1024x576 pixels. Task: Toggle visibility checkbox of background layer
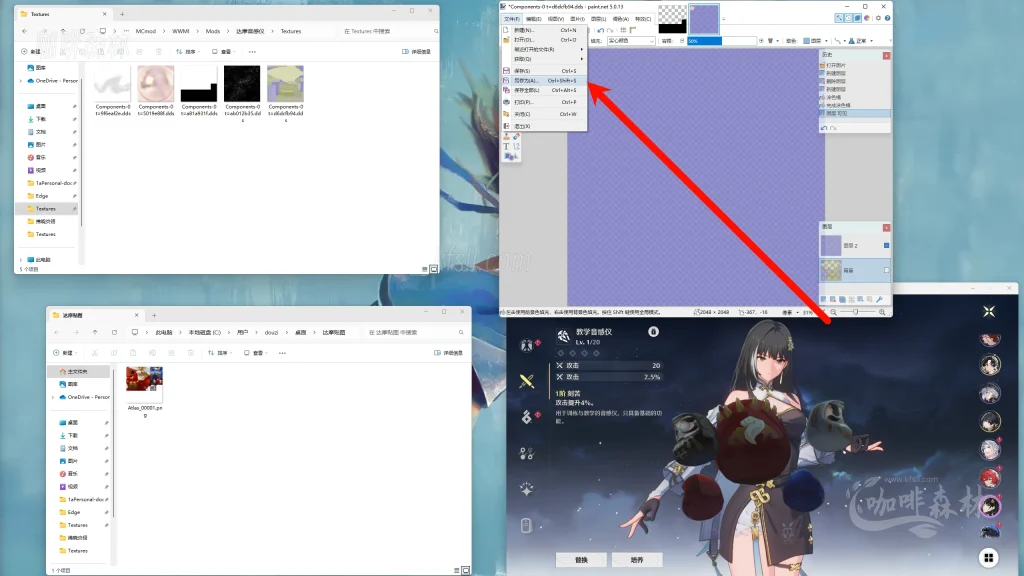(886, 270)
